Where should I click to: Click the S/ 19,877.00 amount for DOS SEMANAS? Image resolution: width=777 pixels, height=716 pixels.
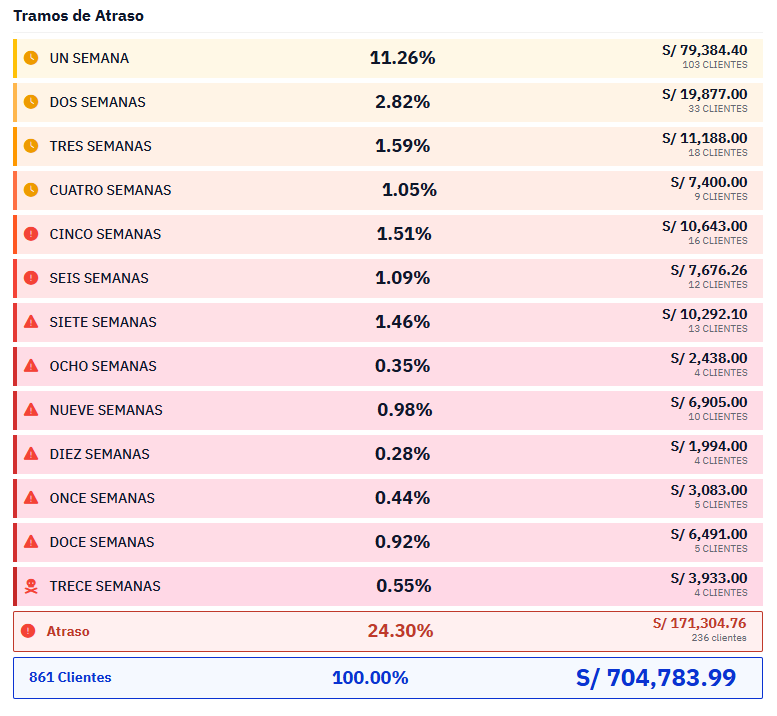[704, 95]
